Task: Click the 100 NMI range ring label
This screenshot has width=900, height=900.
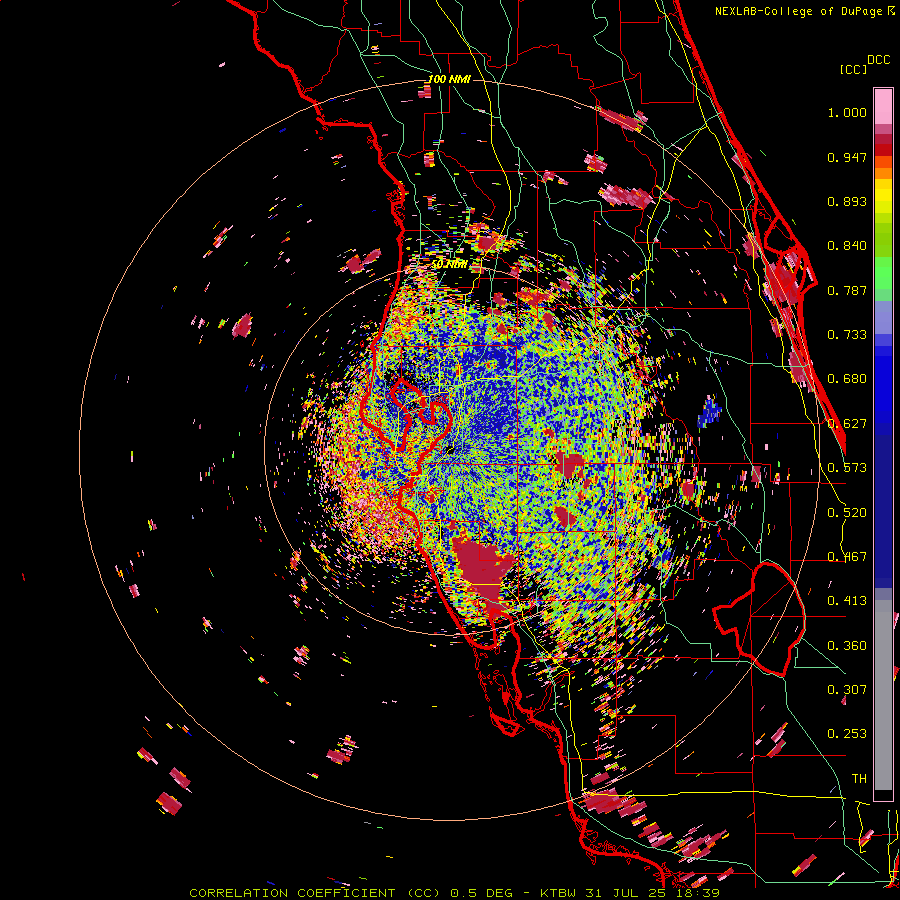Action: 449,79
